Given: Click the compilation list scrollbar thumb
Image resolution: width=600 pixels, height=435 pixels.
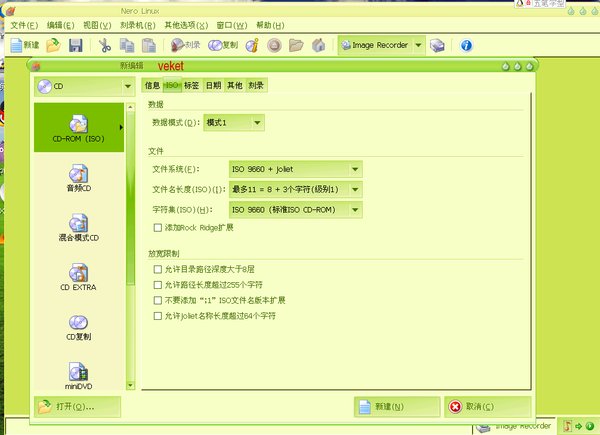Looking at the screenshot, I should [130, 198].
